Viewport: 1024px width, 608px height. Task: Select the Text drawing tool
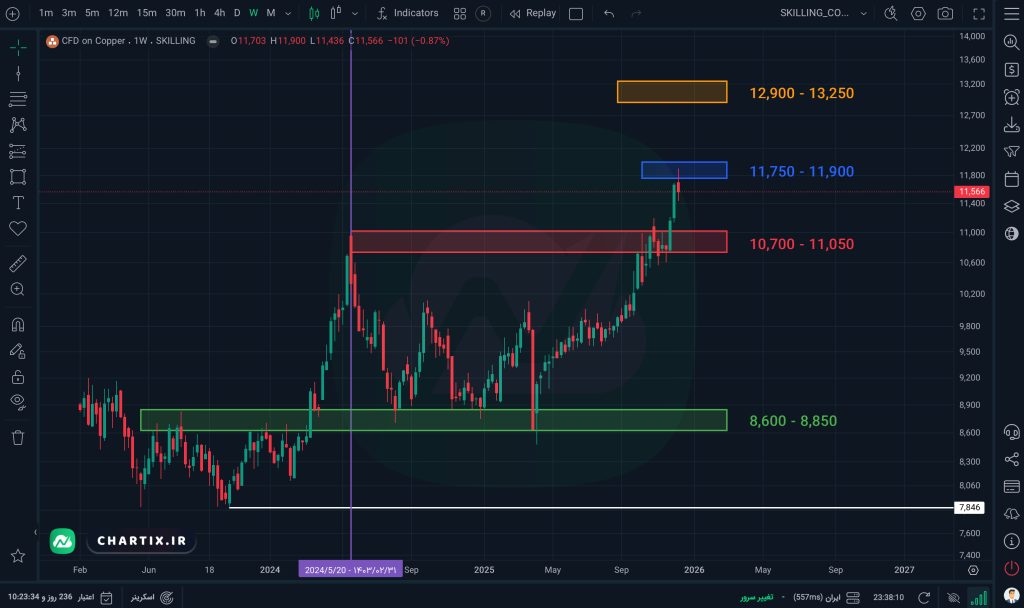pyautogui.click(x=17, y=203)
